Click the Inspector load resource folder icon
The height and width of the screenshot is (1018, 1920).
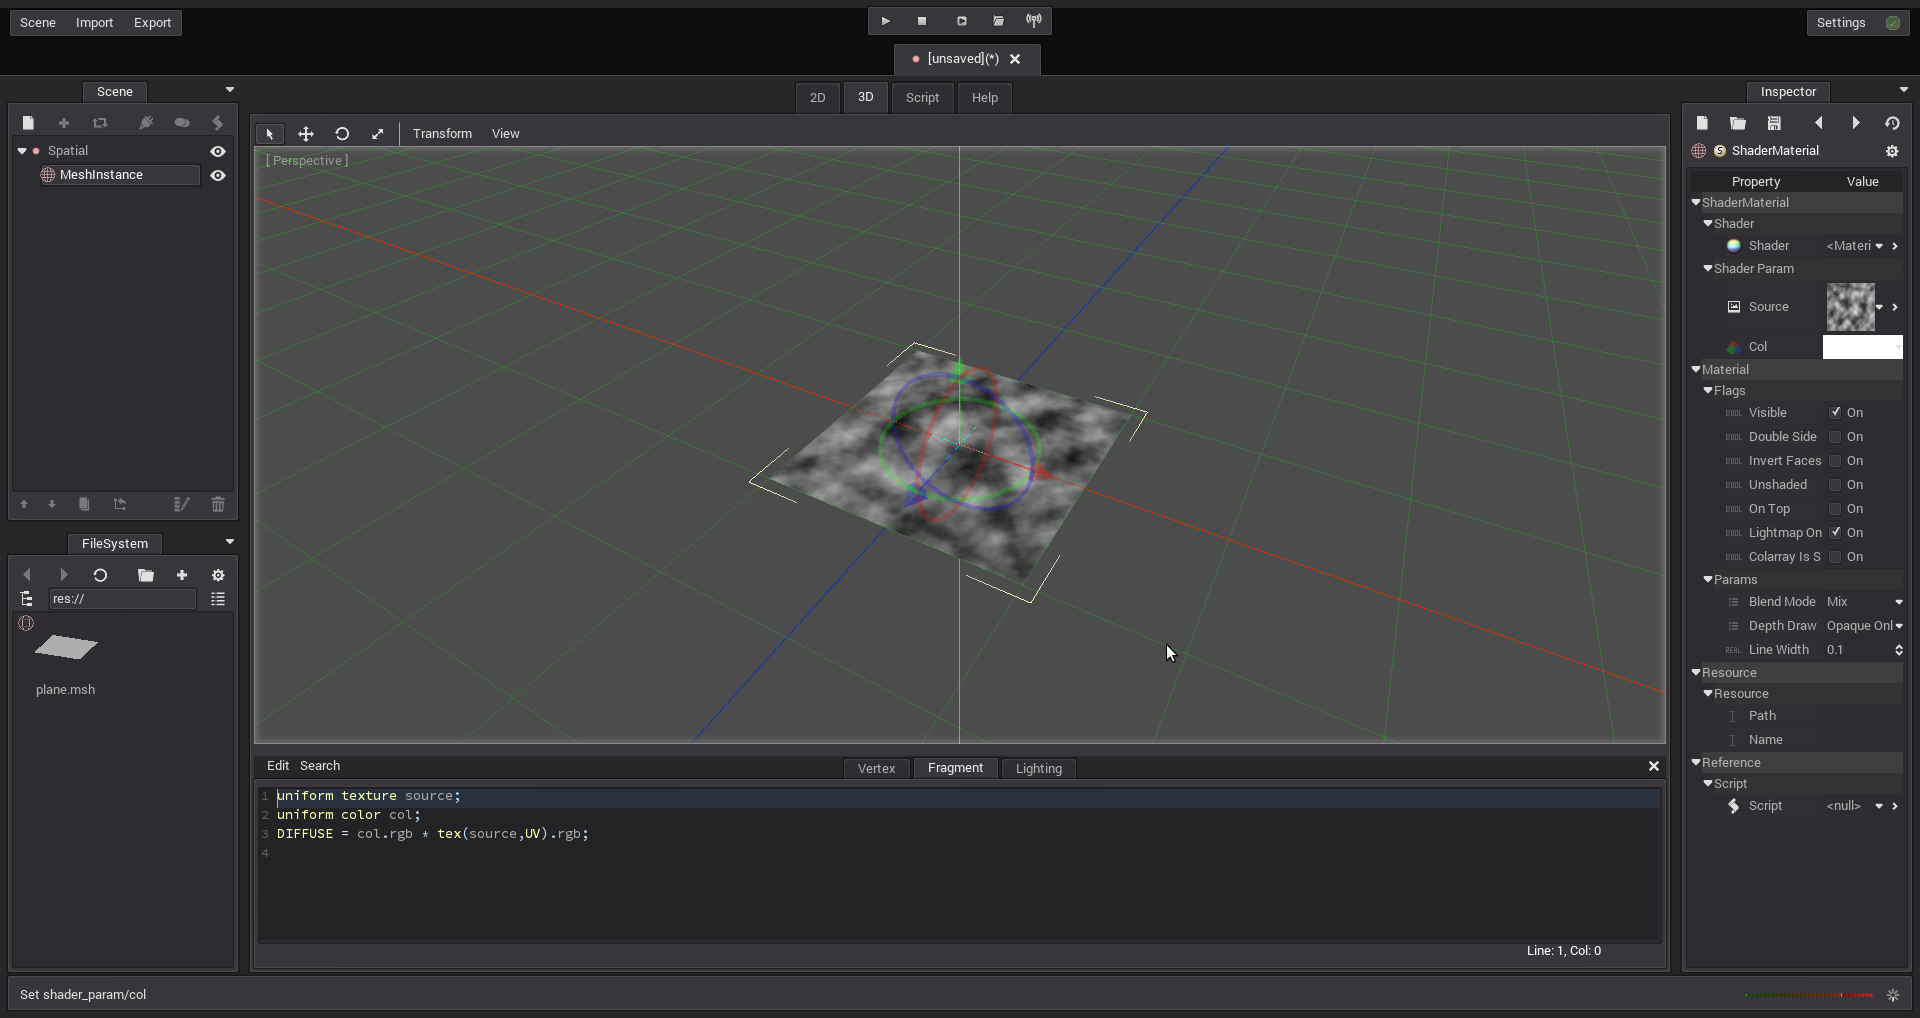click(x=1738, y=123)
